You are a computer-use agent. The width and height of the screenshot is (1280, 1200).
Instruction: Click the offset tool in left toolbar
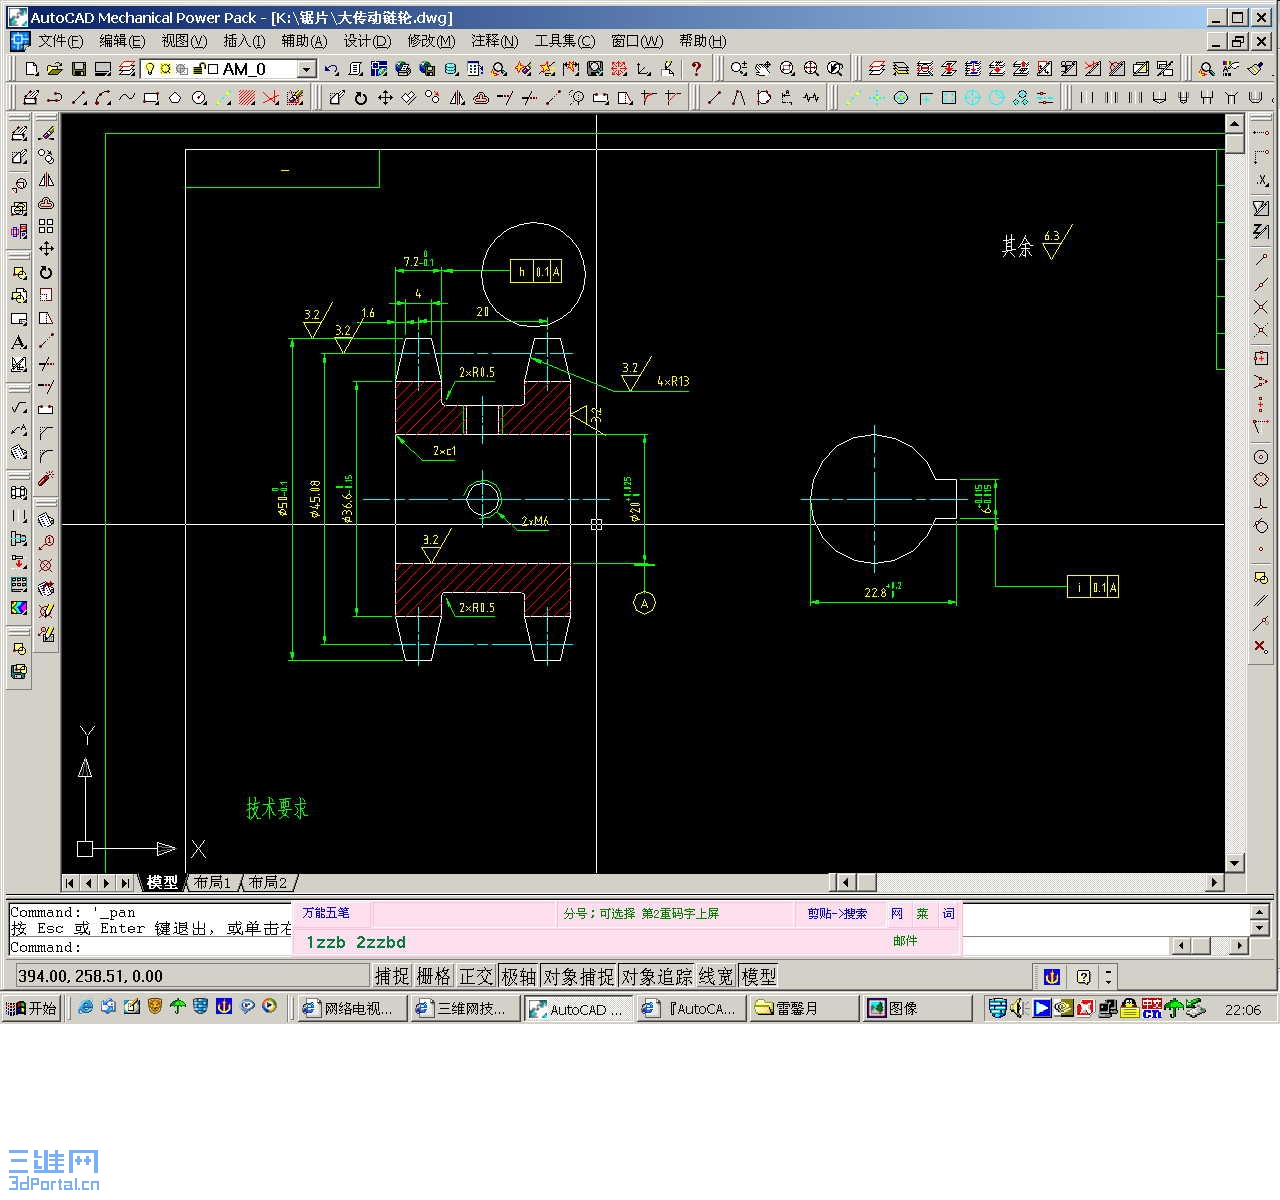click(x=46, y=204)
